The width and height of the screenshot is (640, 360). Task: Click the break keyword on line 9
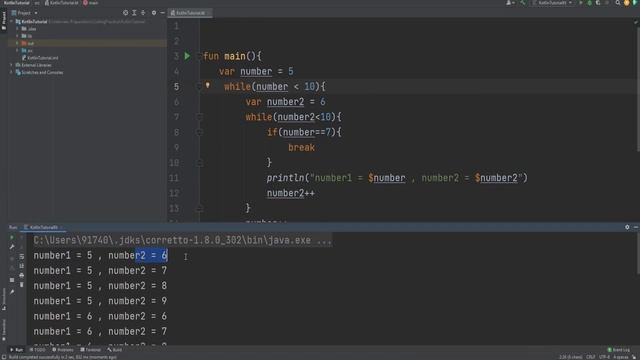coord(301,147)
